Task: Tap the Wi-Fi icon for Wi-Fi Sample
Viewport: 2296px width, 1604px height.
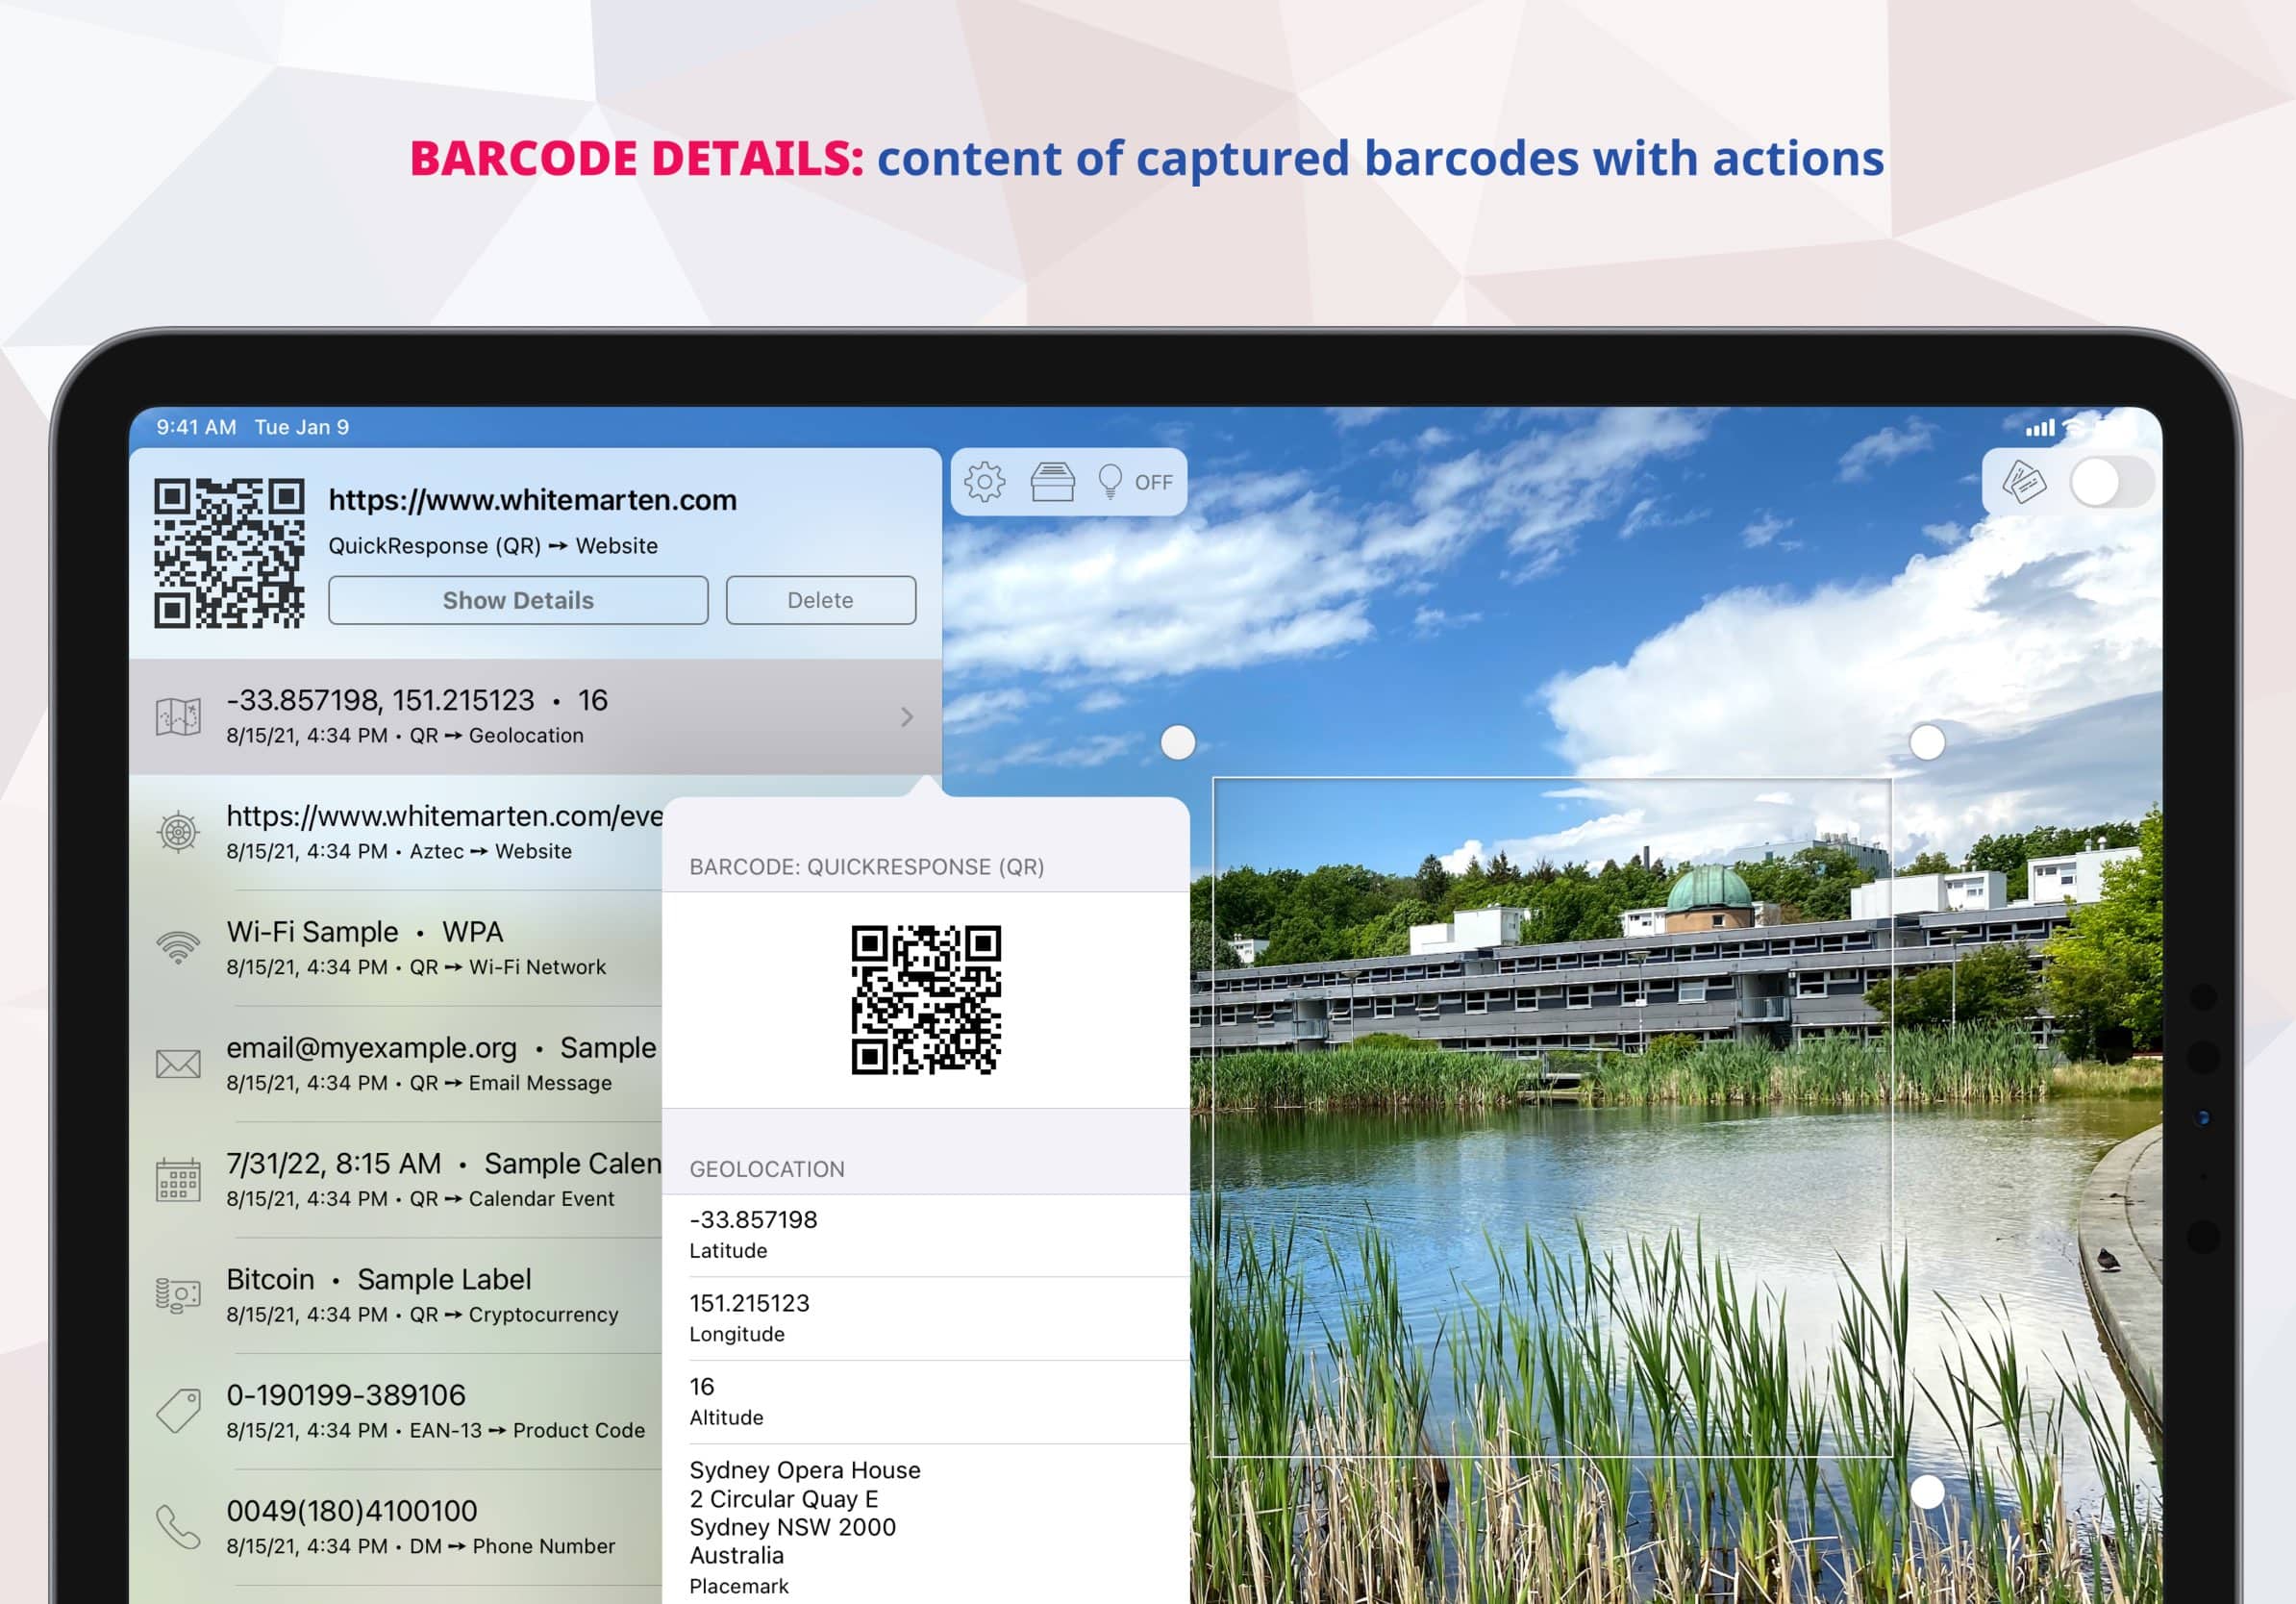Action: (178, 948)
